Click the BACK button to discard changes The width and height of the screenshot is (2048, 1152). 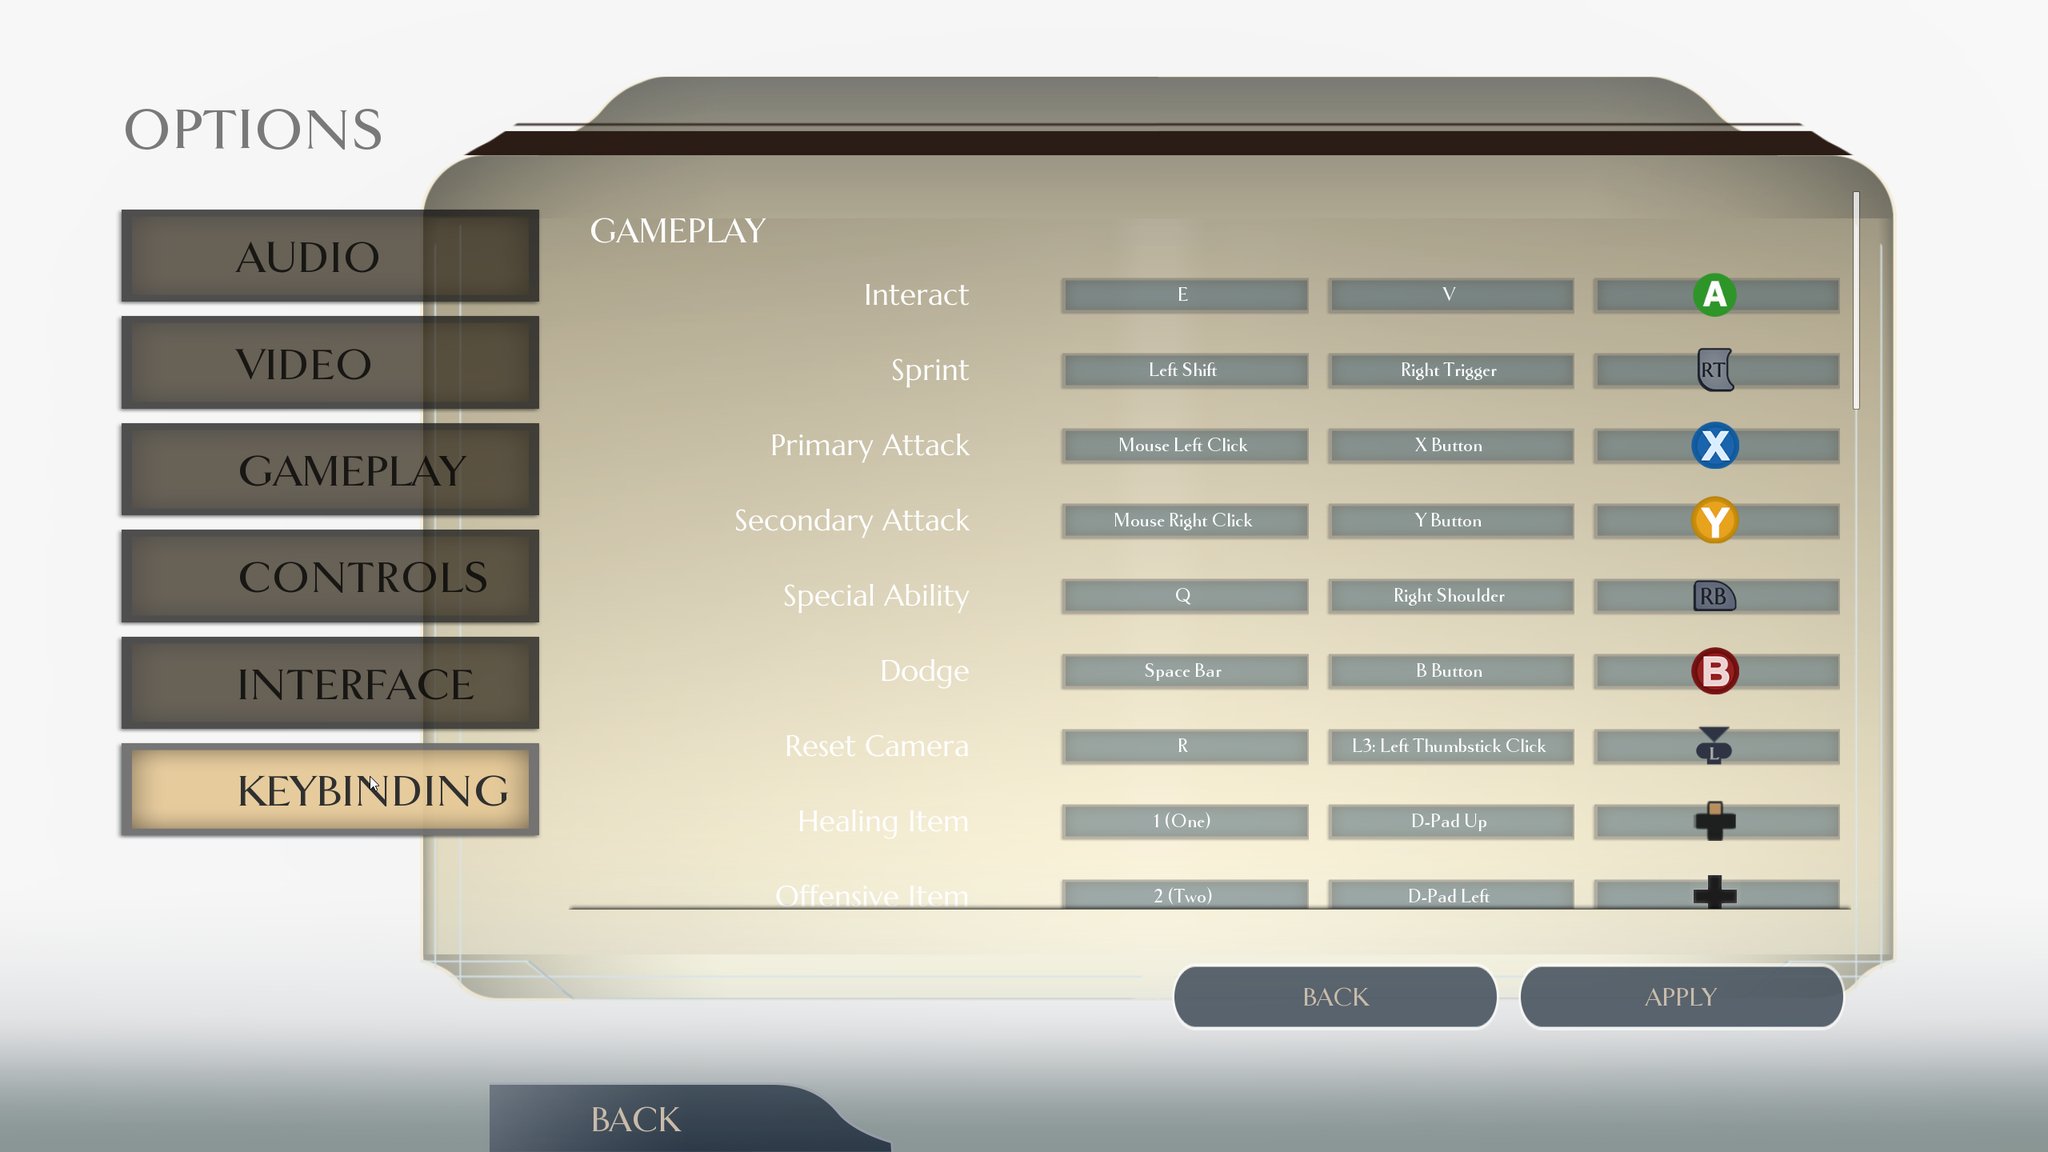[1335, 996]
